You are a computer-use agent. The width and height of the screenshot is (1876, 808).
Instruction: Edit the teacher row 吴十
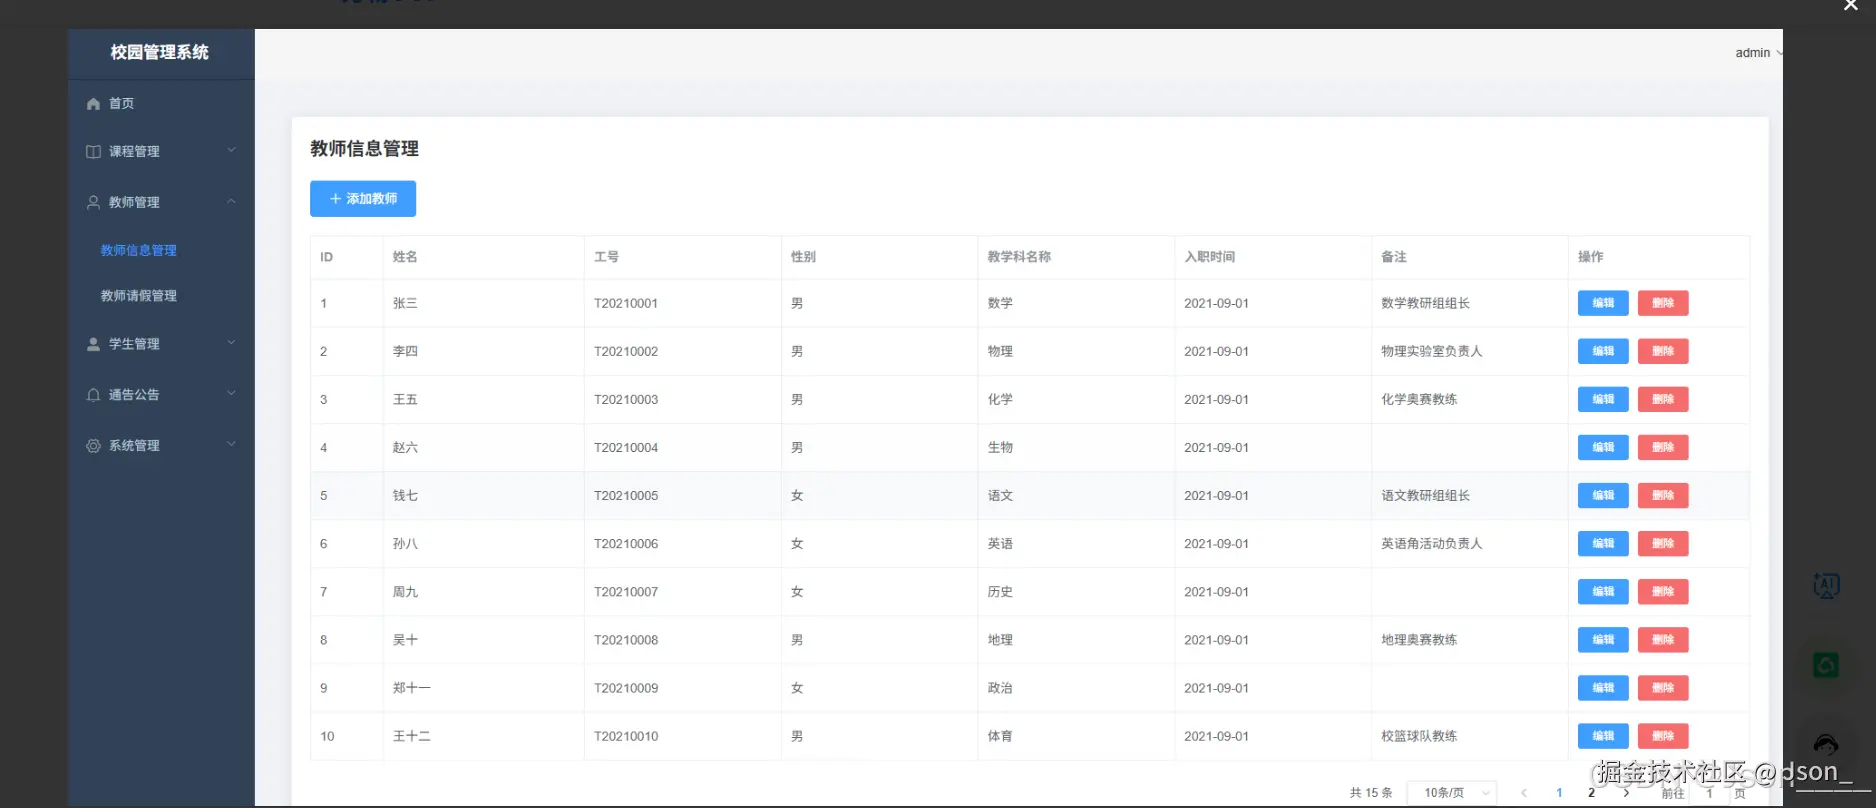click(x=1603, y=639)
